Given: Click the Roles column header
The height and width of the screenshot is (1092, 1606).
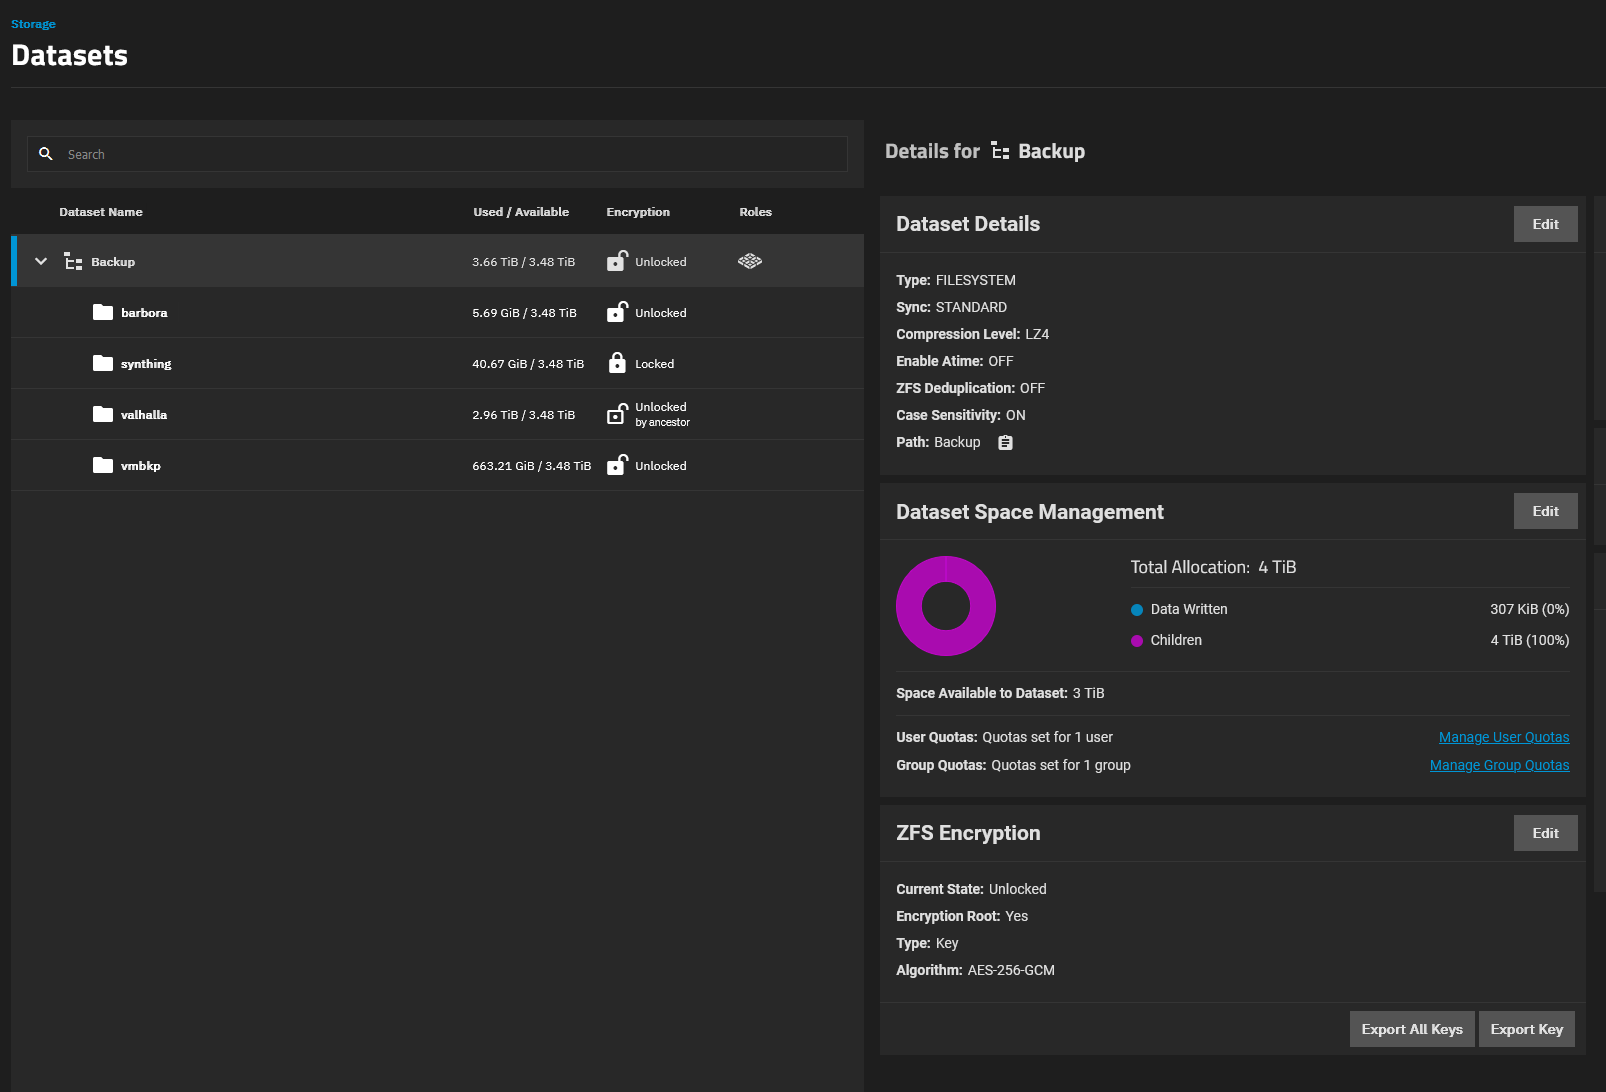Looking at the screenshot, I should tap(755, 212).
